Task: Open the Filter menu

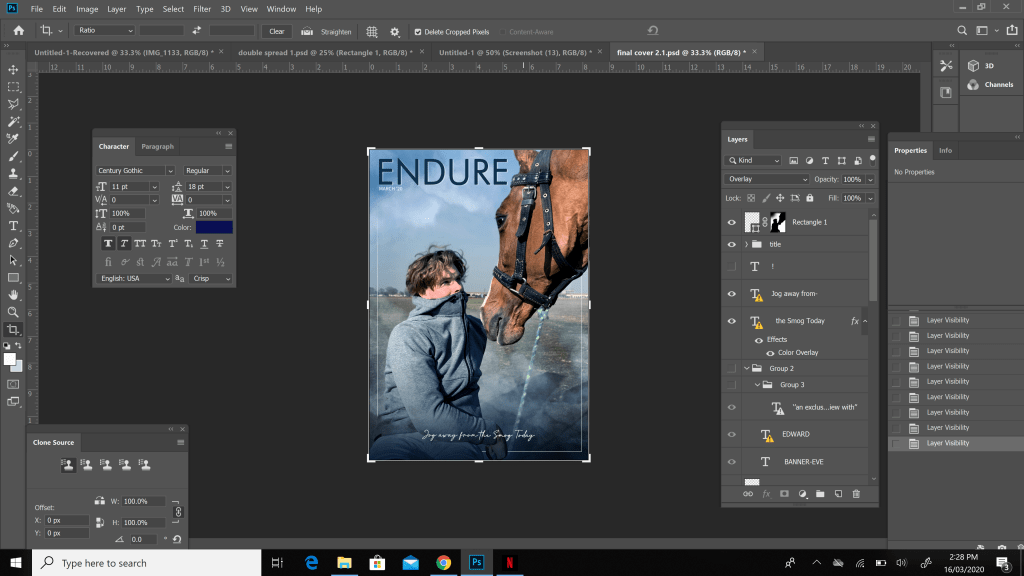Action: coord(201,9)
